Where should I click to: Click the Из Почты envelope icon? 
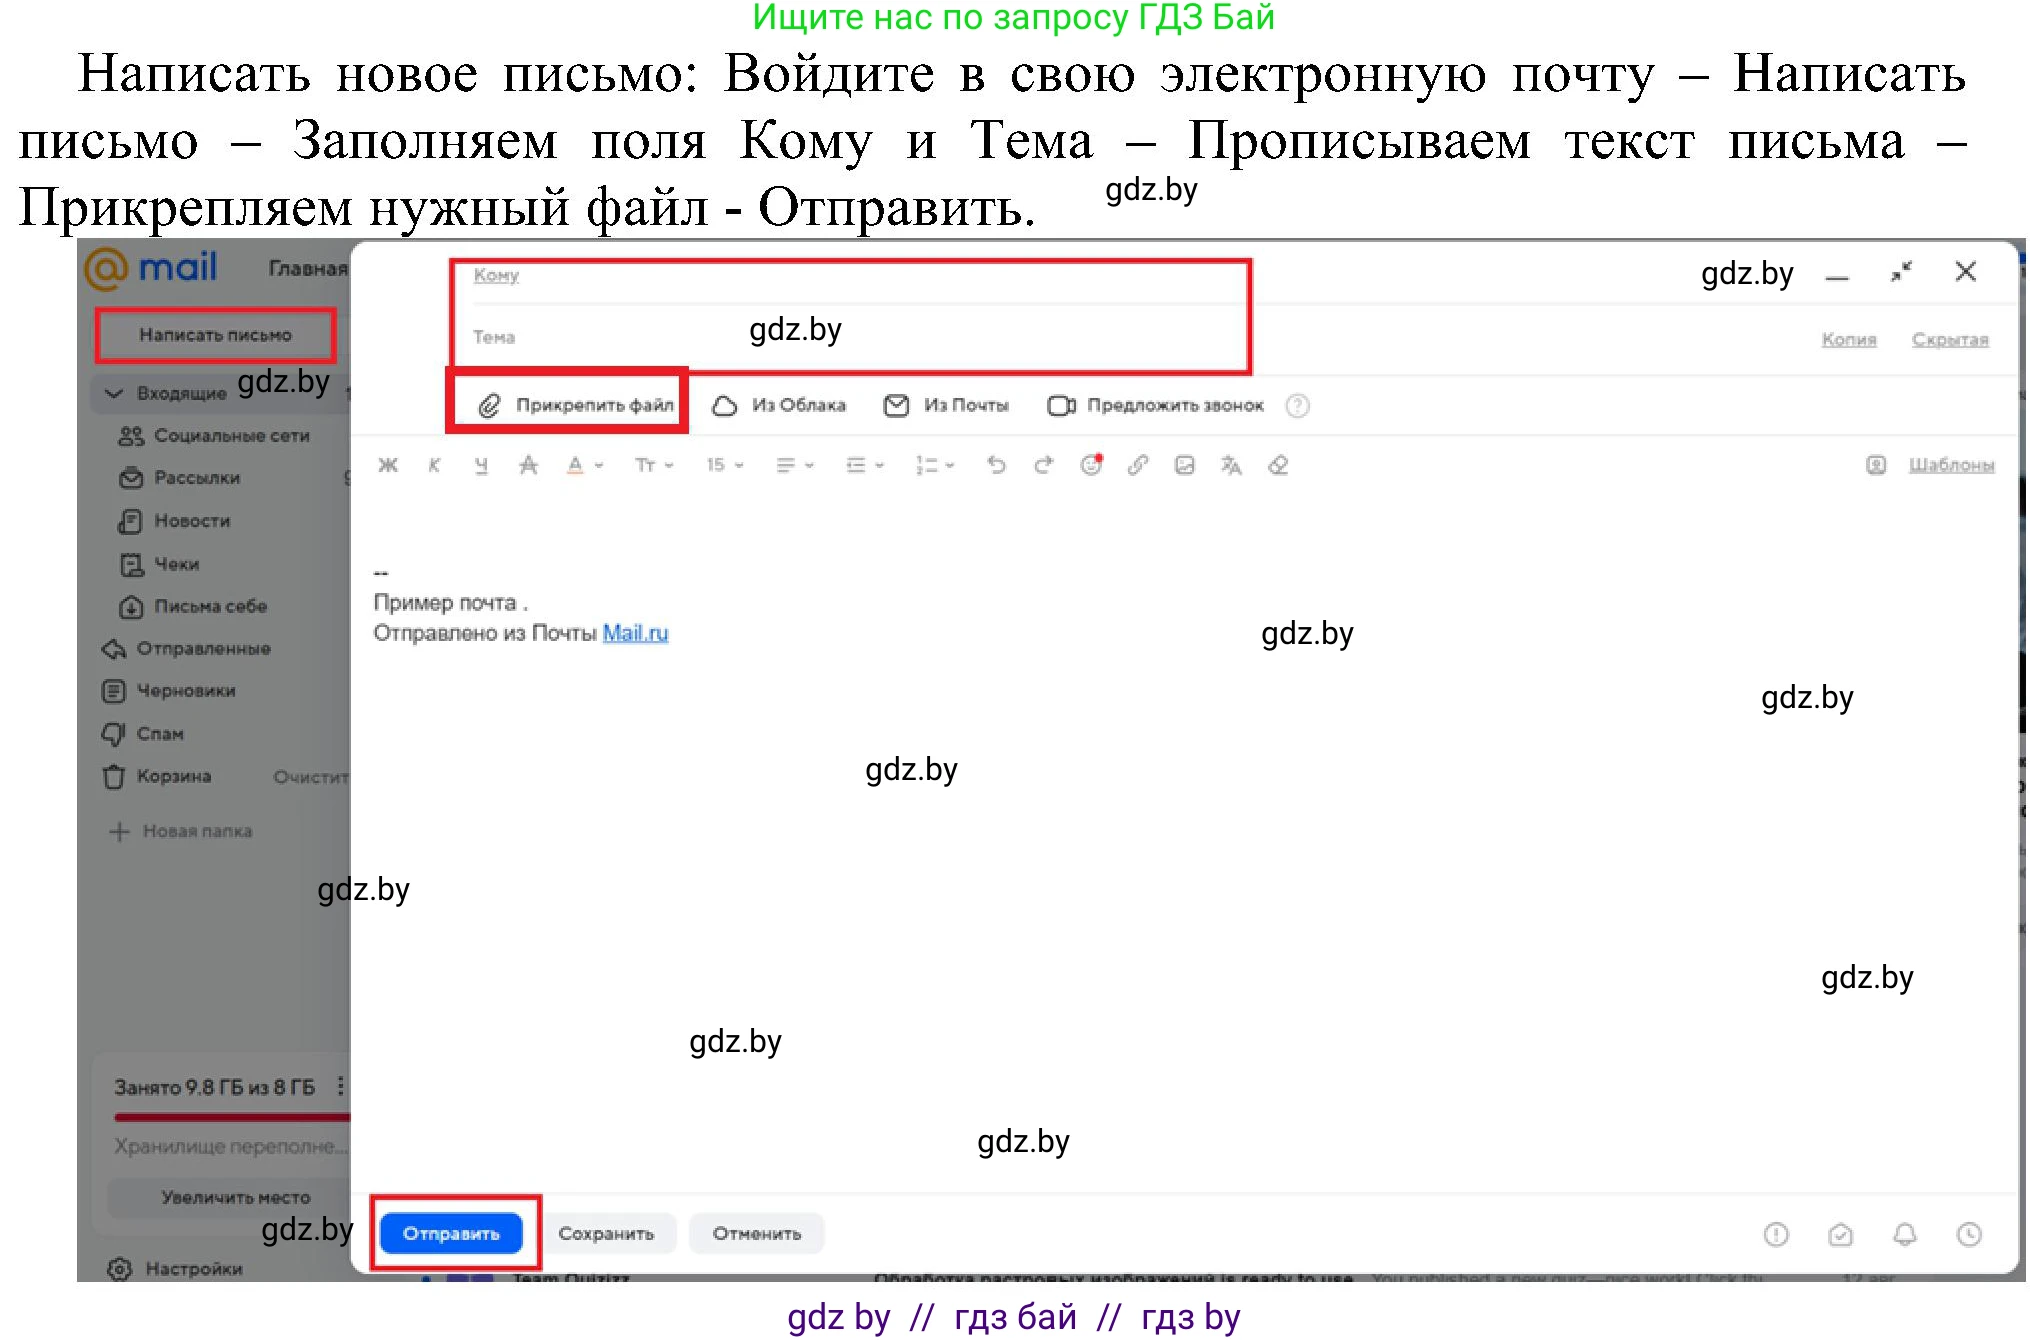897,404
